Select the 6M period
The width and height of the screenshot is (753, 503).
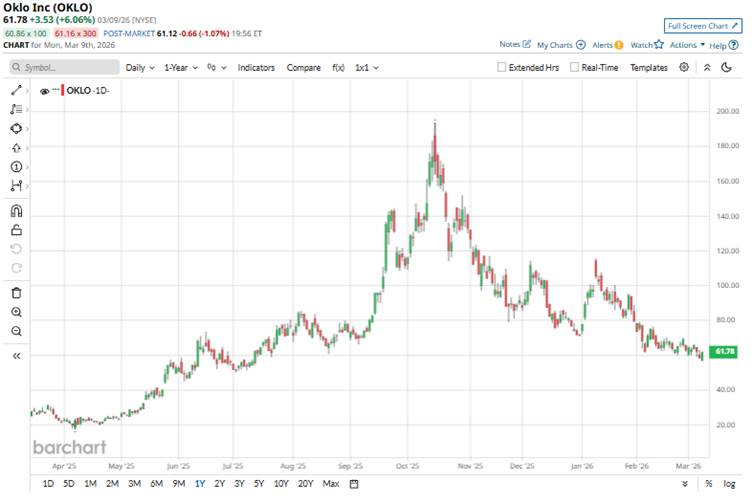[157, 484]
